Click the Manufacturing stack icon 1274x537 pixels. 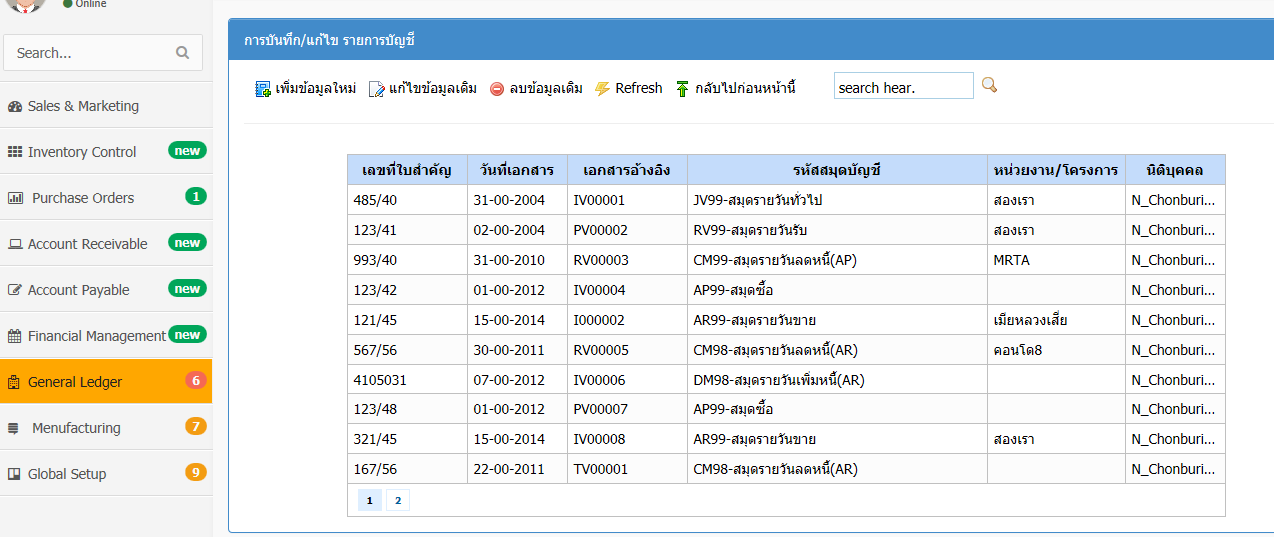click(x=13, y=428)
